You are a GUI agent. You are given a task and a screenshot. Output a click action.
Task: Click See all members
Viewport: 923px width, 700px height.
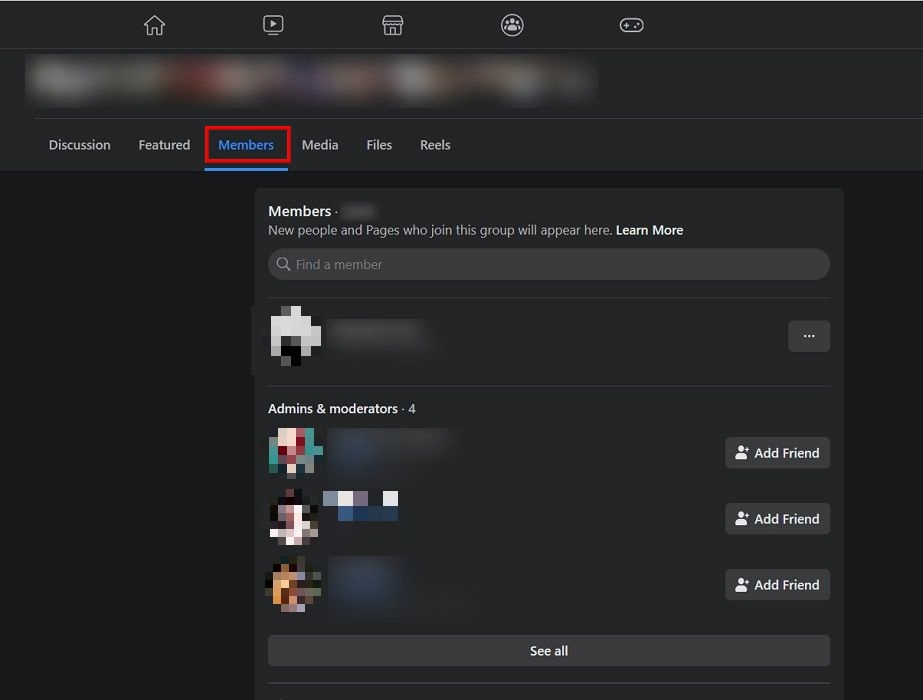548,651
